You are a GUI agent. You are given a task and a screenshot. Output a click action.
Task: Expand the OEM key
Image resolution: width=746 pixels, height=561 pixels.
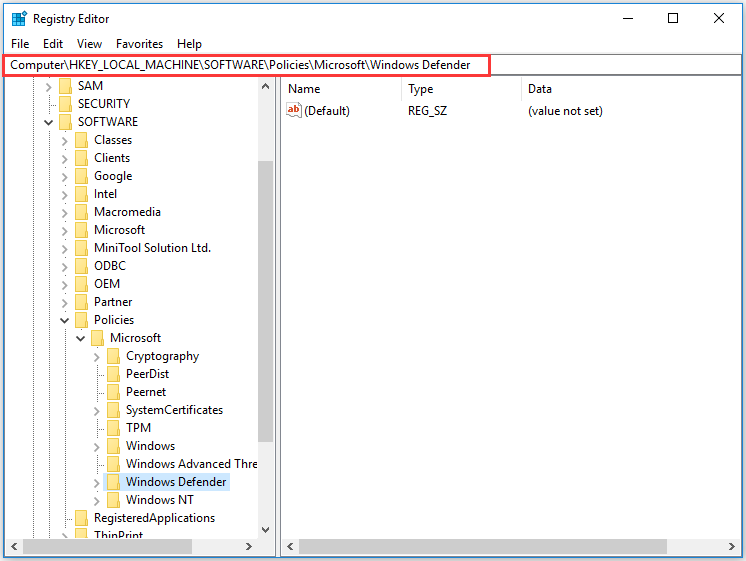[x=65, y=285]
